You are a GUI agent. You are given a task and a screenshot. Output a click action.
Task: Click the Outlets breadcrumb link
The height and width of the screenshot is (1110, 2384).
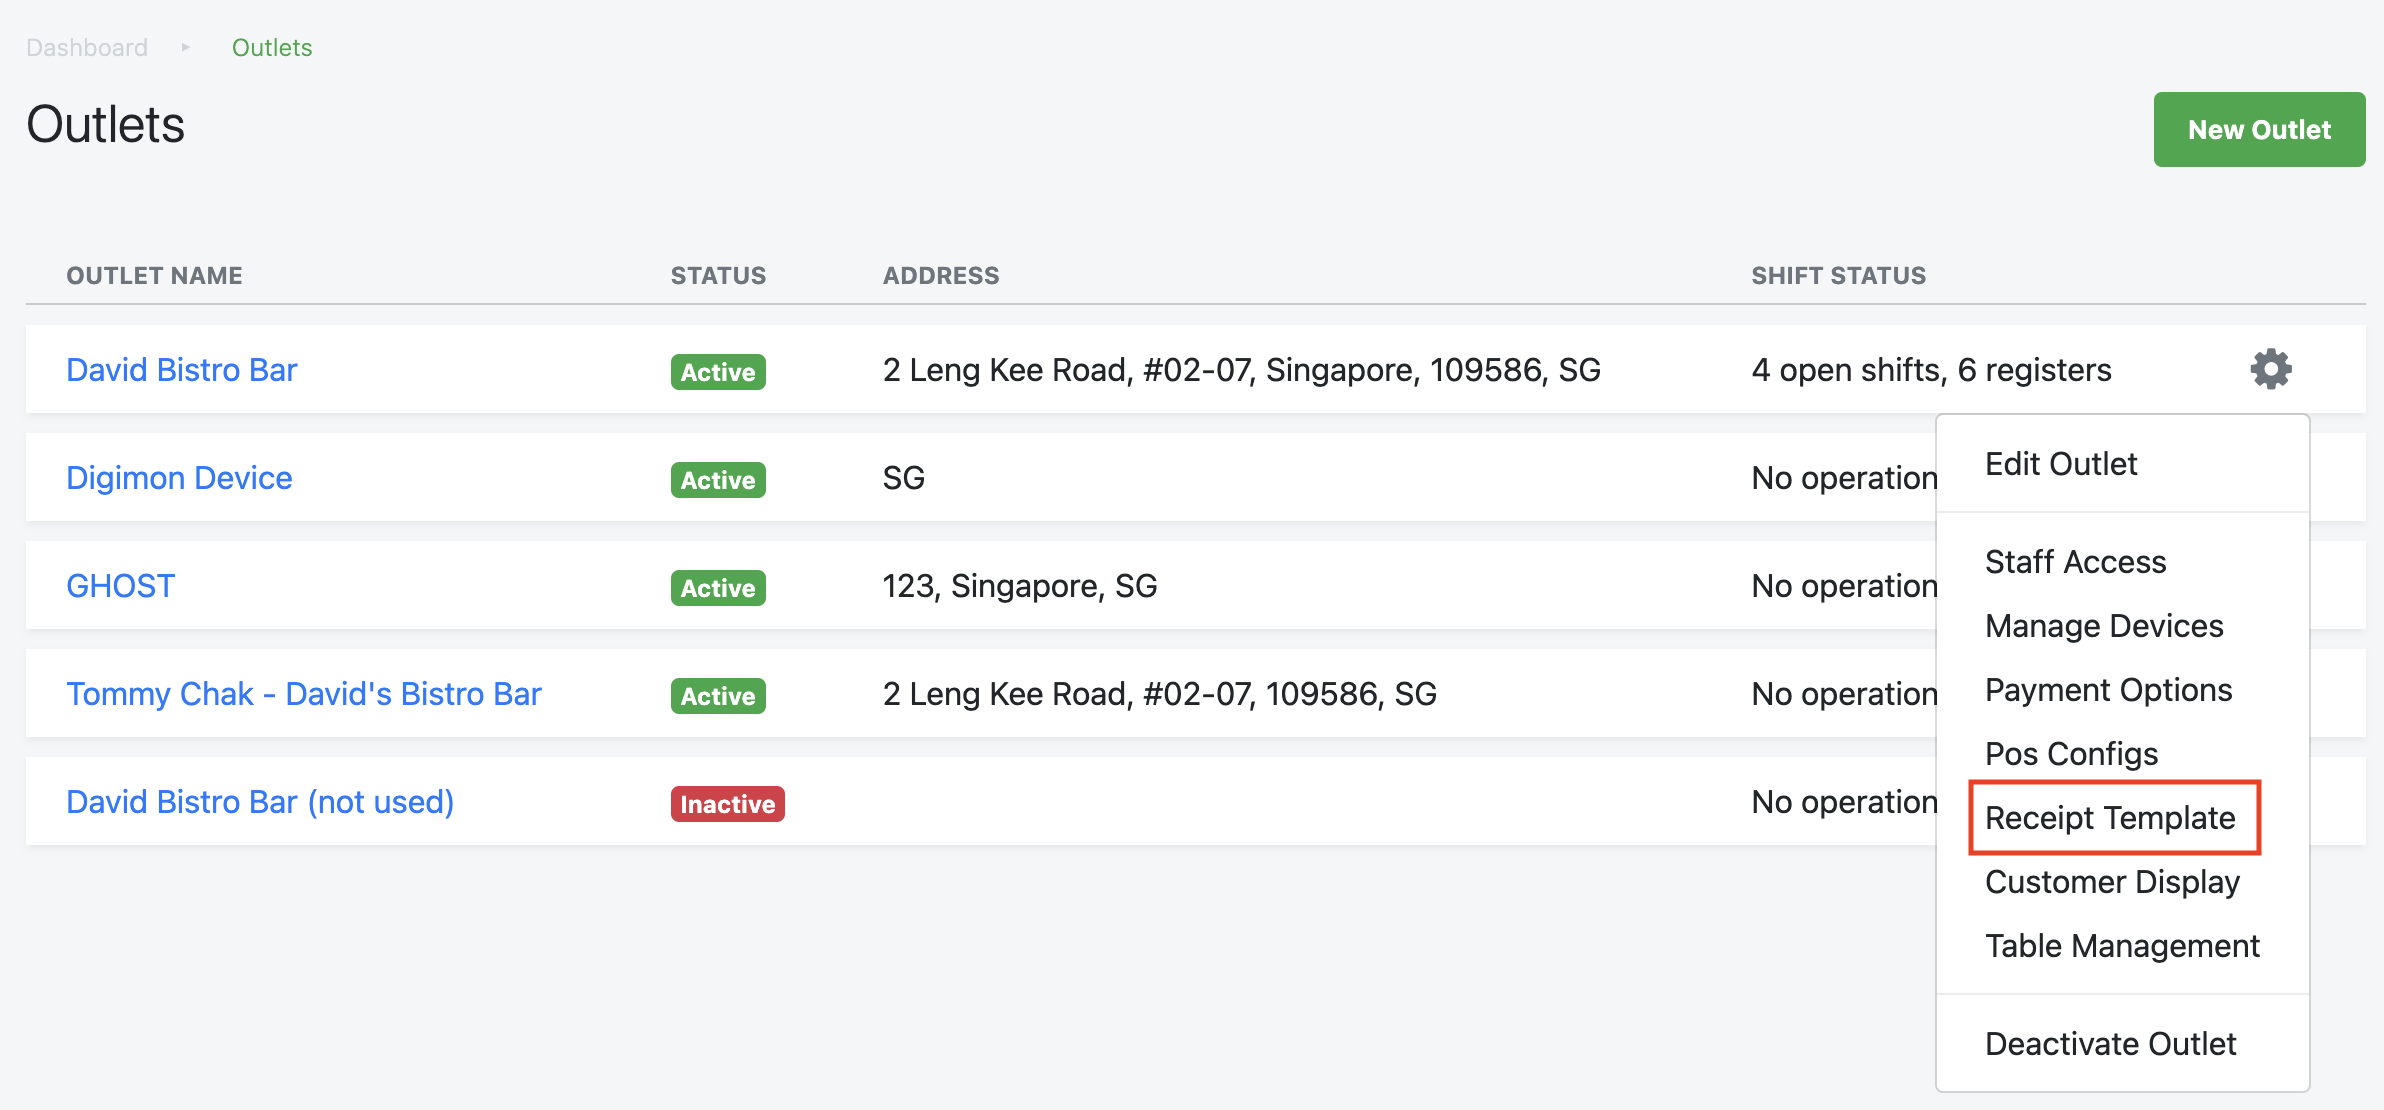272,48
